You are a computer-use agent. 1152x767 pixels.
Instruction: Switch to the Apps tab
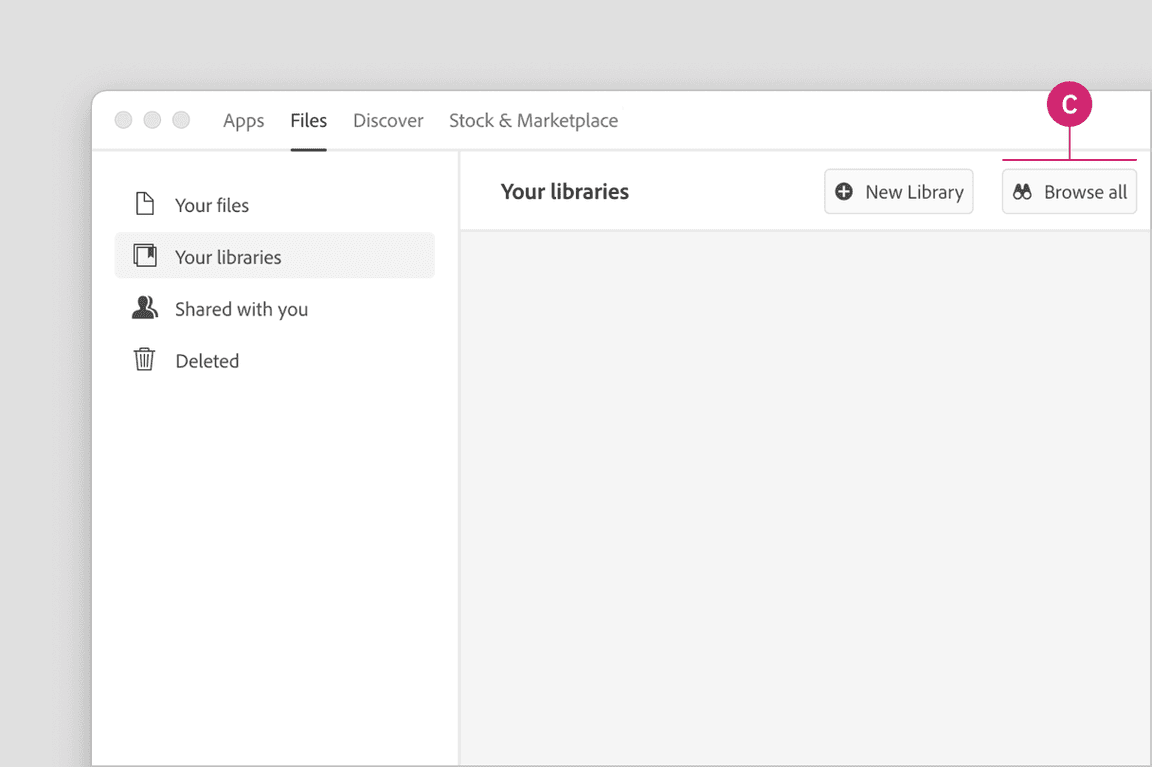pyautogui.click(x=243, y=121)
